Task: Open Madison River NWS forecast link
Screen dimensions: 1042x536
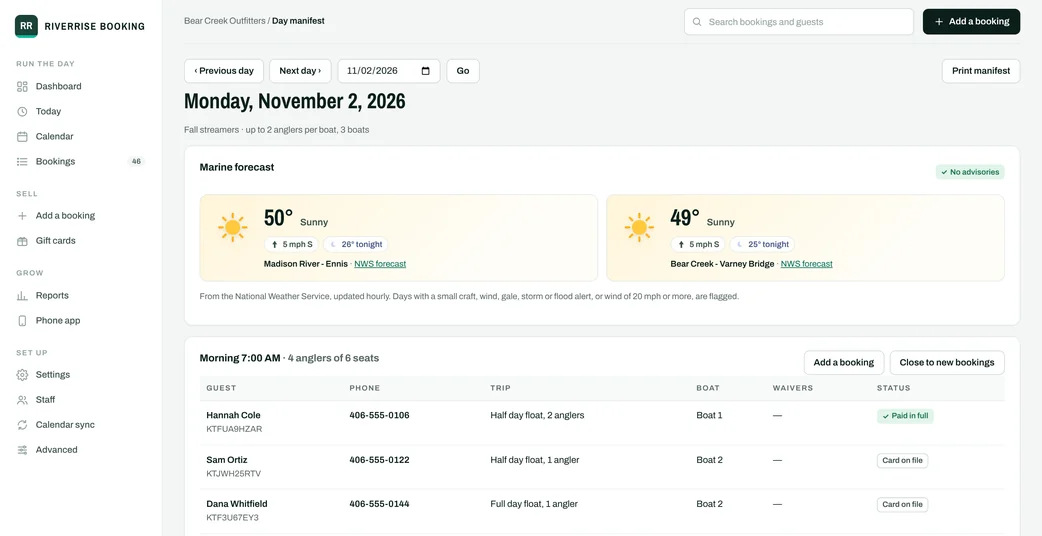Action: tap(380, 264)
